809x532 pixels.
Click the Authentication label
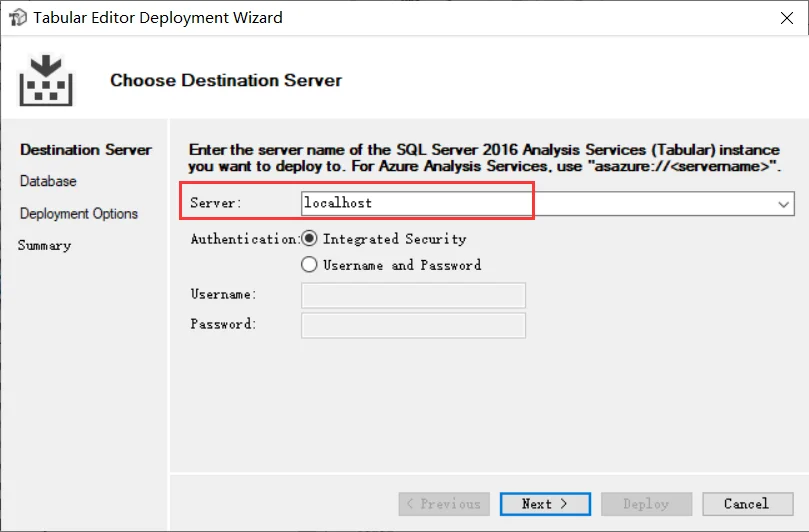coord(245,239)
